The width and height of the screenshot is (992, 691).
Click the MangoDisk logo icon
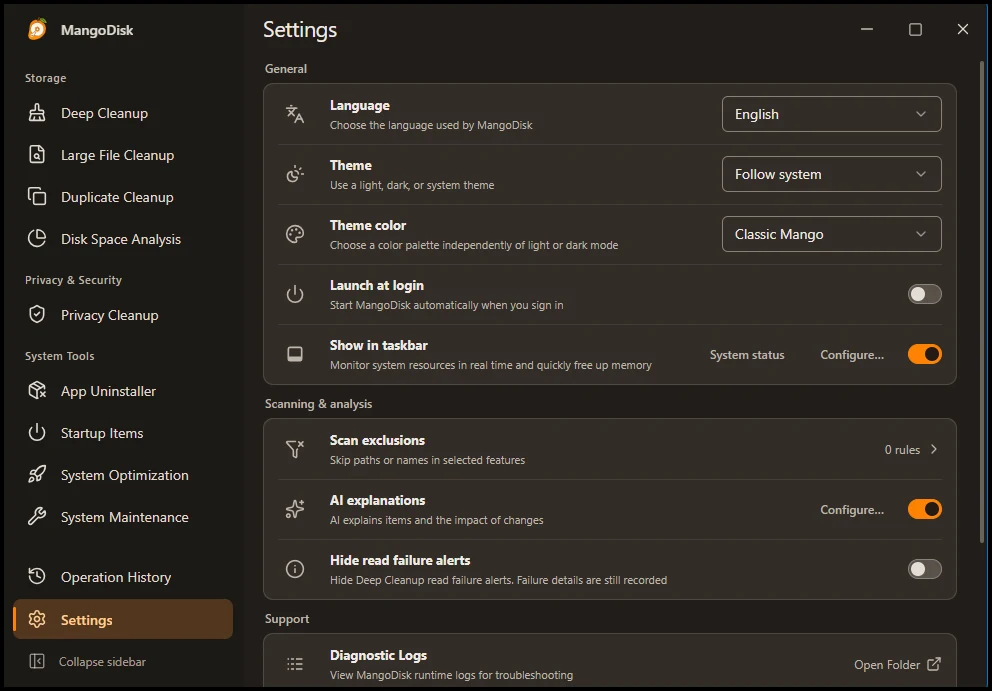[x=37, y=29]
